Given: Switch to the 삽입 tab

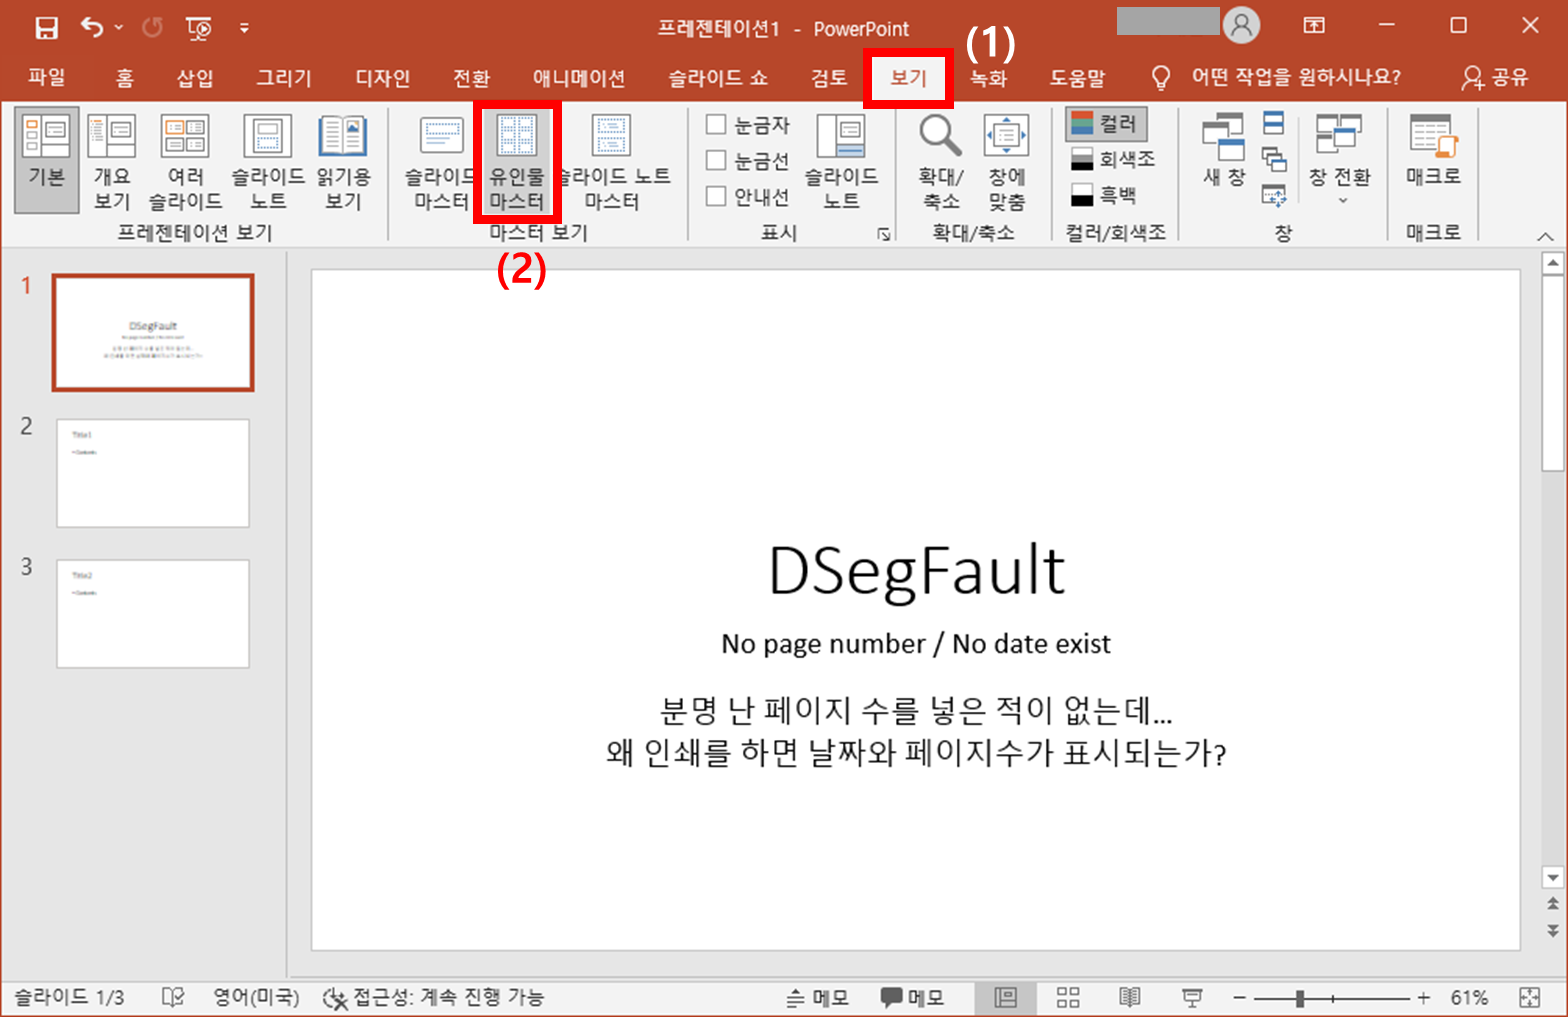Looking at the screenshot, I should [x=195, y=77].
